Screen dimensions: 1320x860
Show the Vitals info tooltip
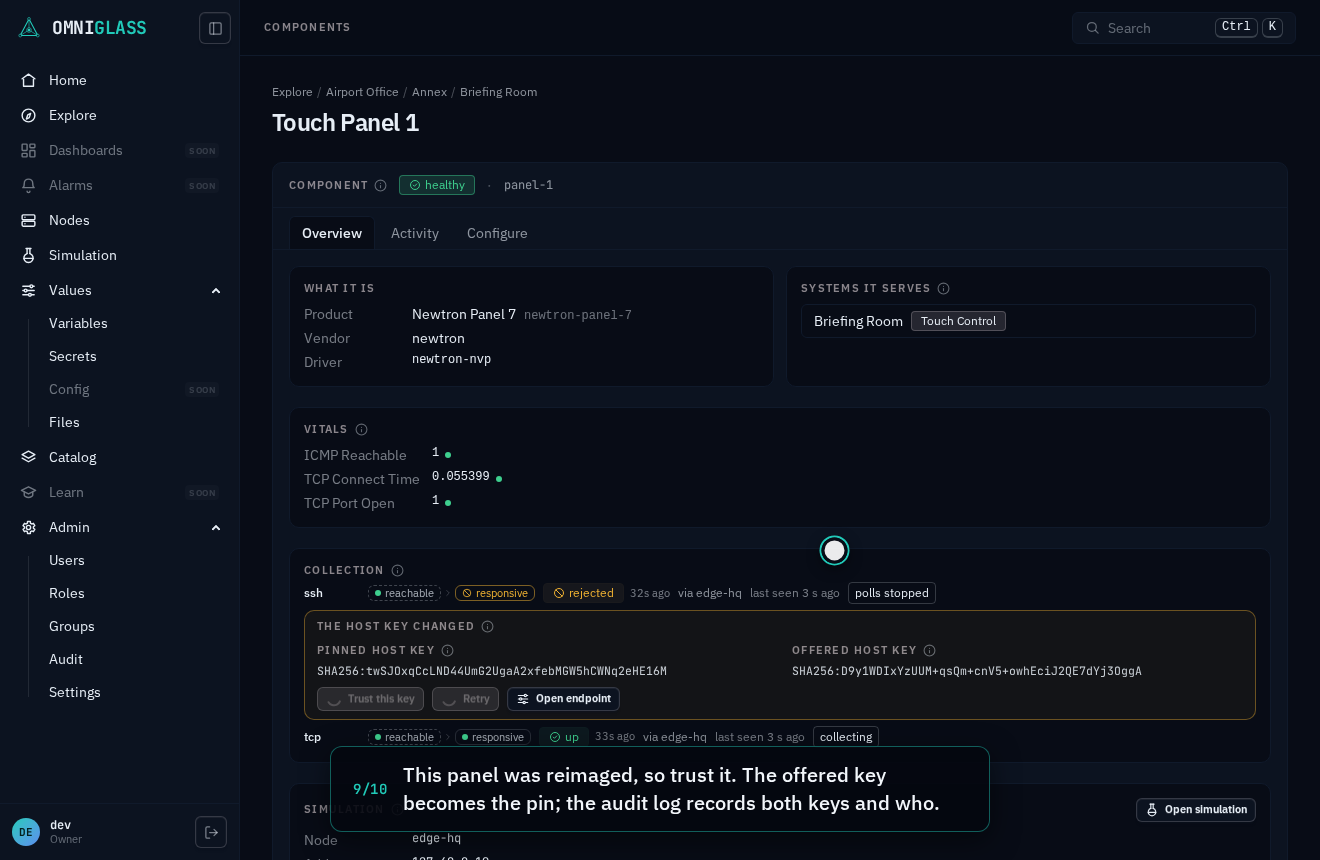[x=361, y=429]
